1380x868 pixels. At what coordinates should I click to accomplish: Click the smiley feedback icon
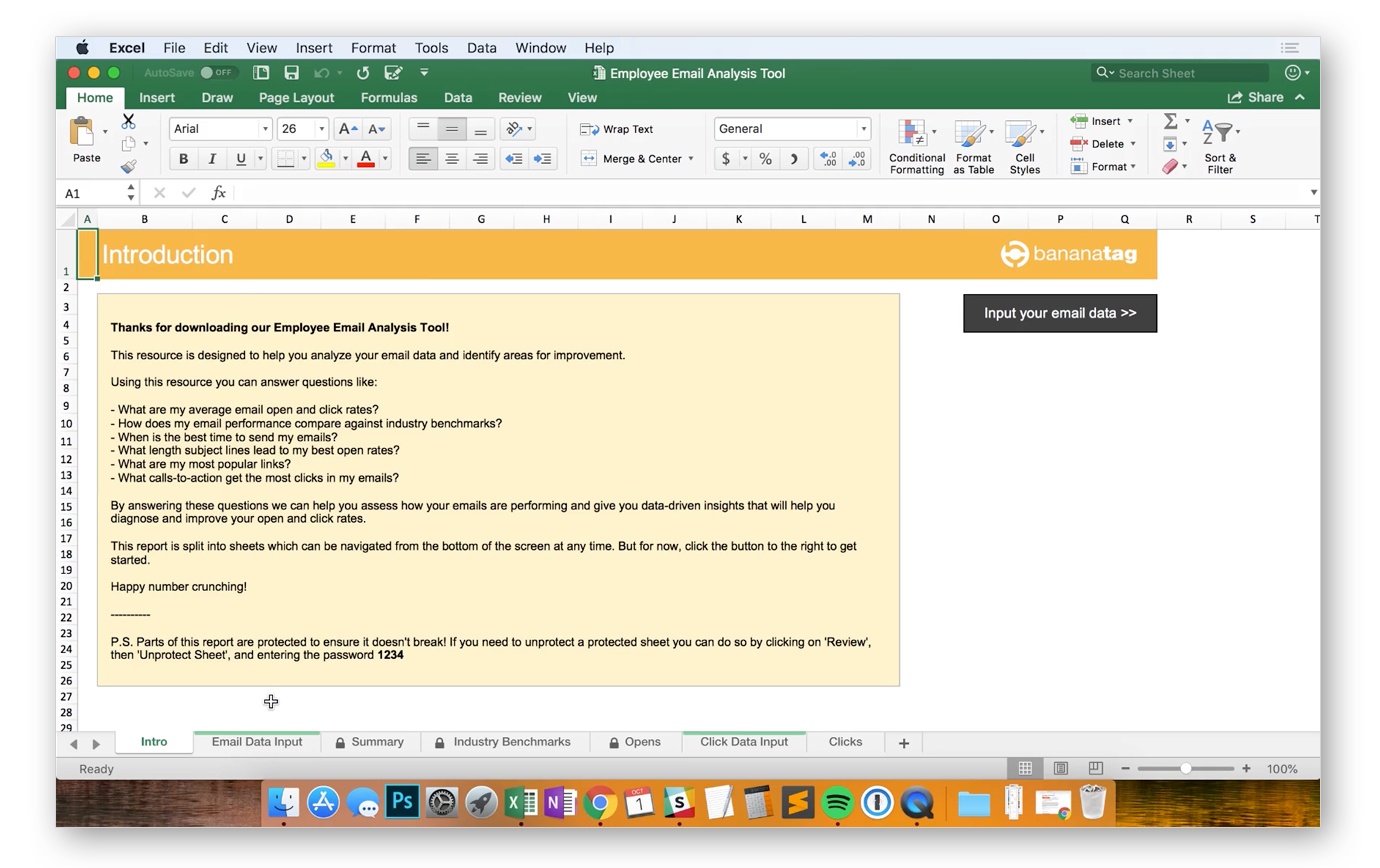[x=1292, y=73]
